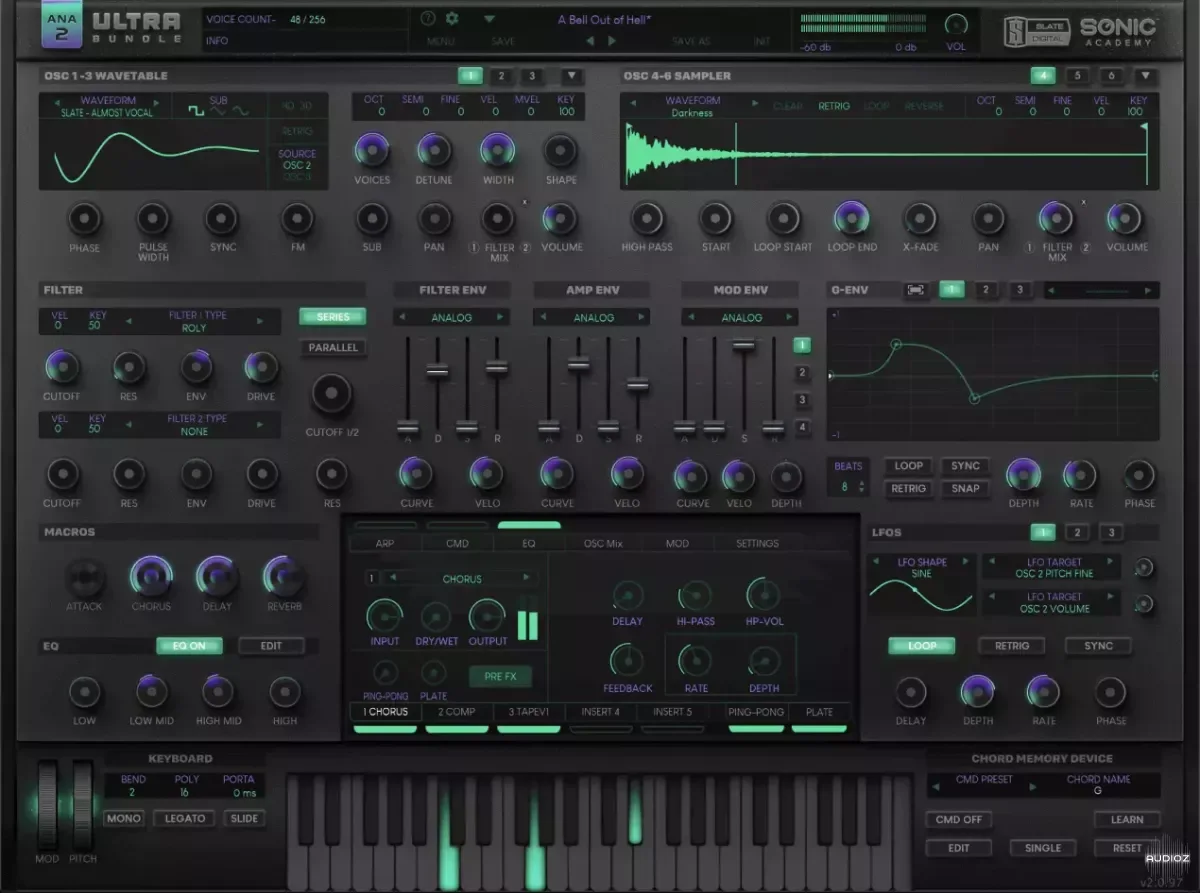The width and height of the screenshot is (1200, 893).
Task: Open the settings gear in the preset bar
Action: tap(451, 18)
